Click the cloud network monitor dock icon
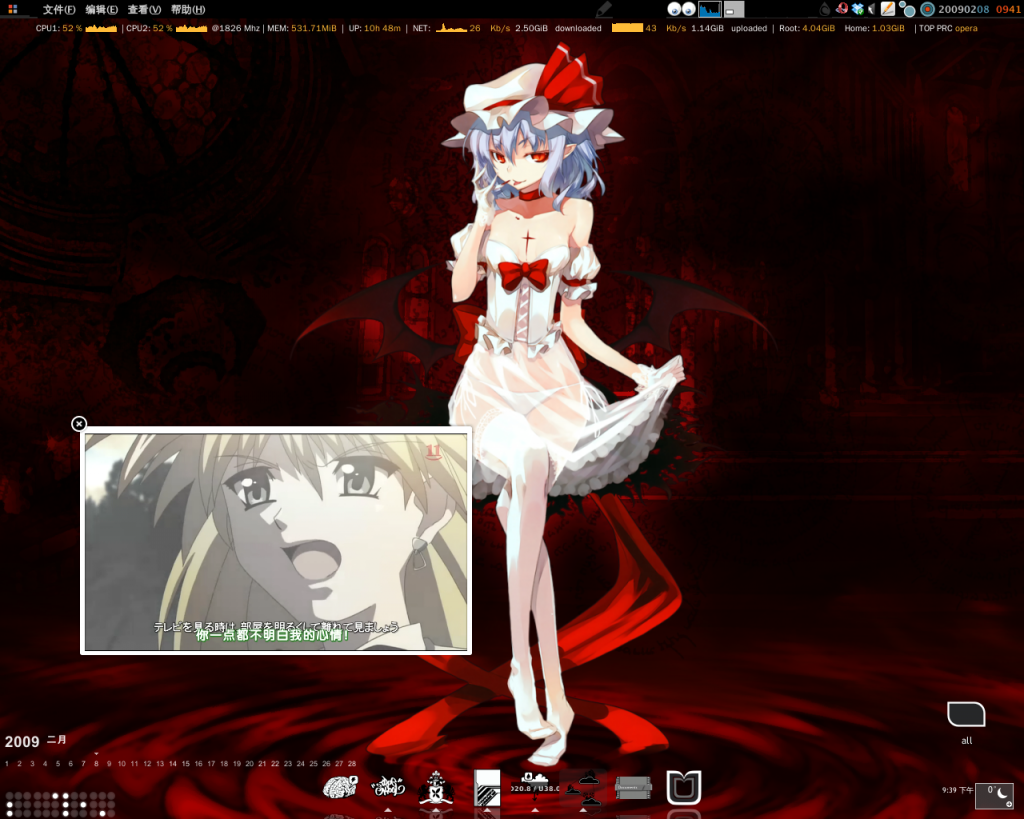Viewport: 1024px width, 819px height. point(535,787)
